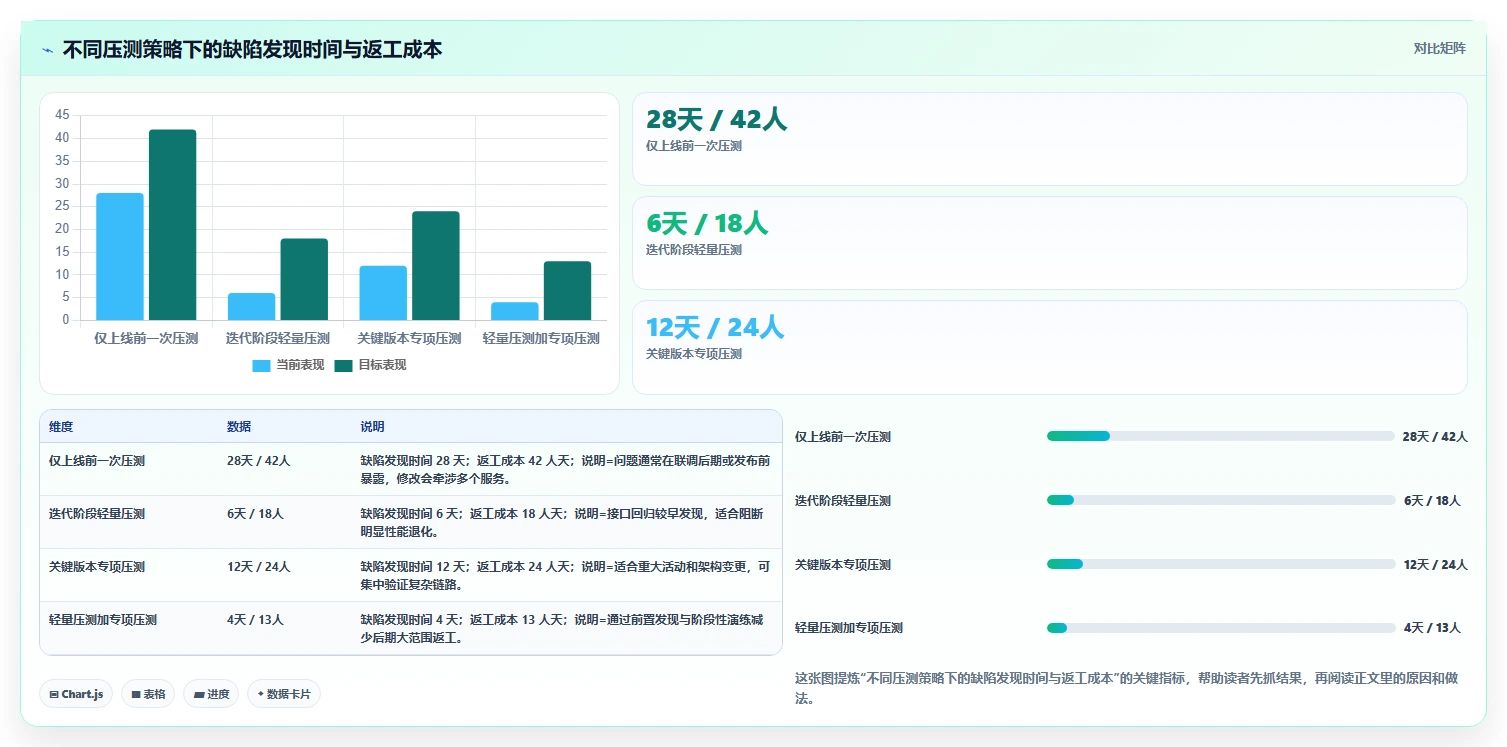Viewport: 1507px width, 747px height.
Task: Click x-axis label 轻量压测加专项压测
Action: (541, 339)
